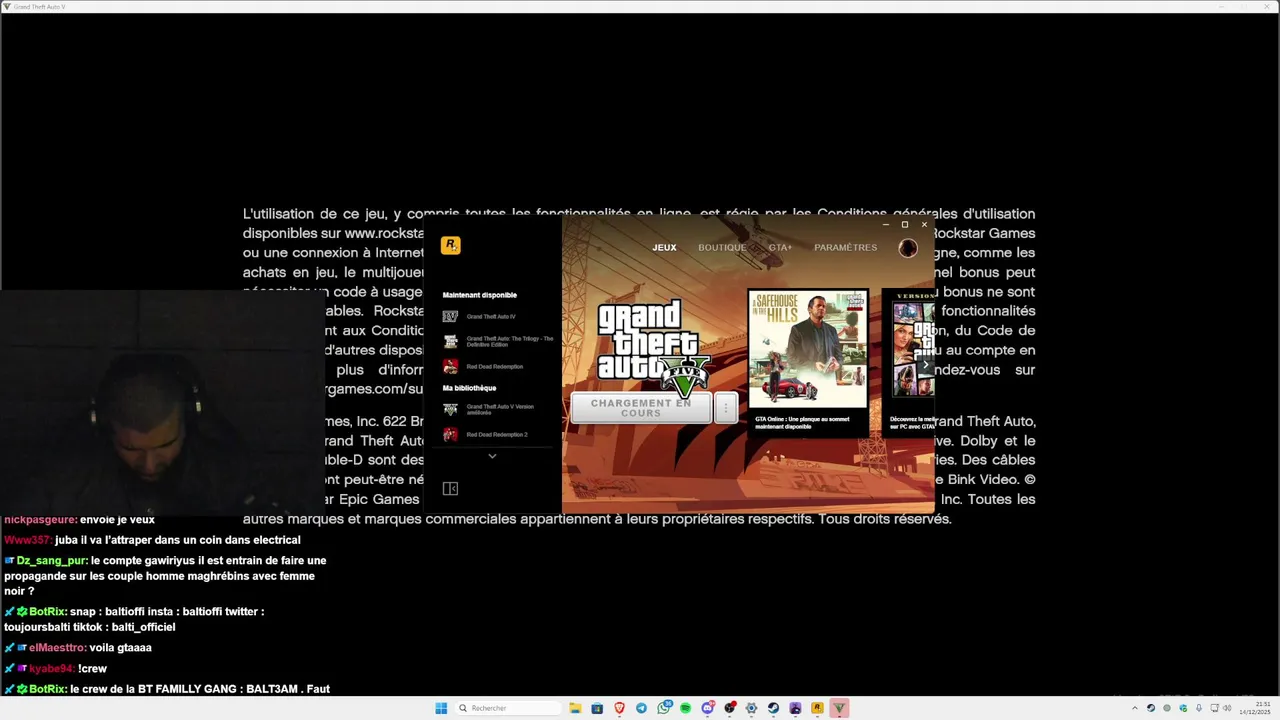
Task: Expand the library list chevron in sidebar
Action: click(x=492, y=456)
